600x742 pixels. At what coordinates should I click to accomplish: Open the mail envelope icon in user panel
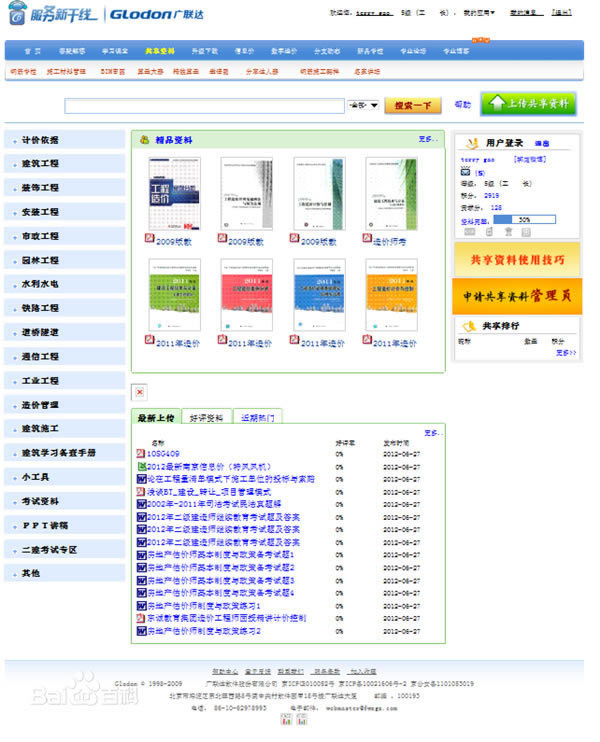(x=466, y=172)
